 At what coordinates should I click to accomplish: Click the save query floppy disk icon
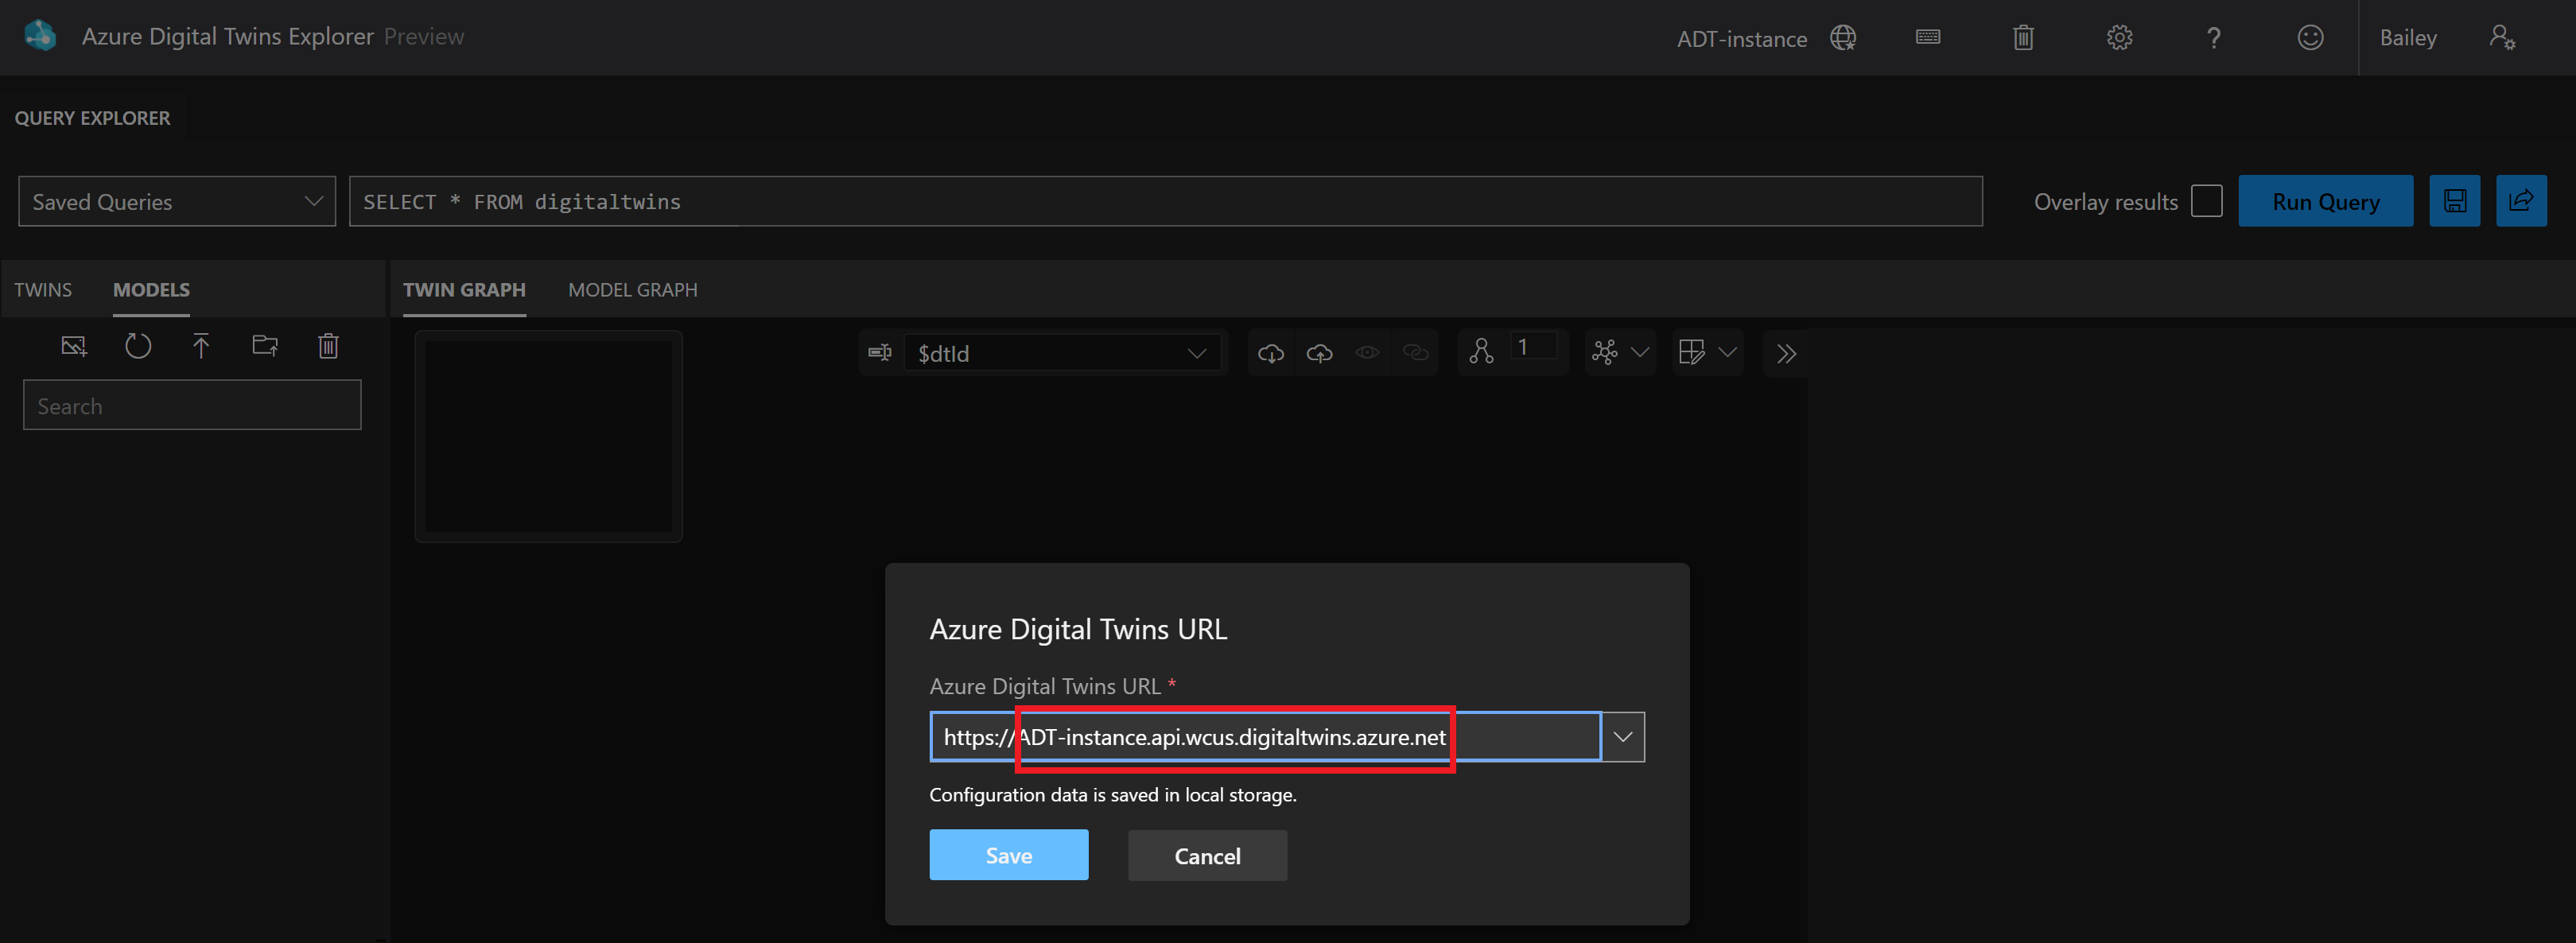pyautogui.click(x=2454, y=201)
